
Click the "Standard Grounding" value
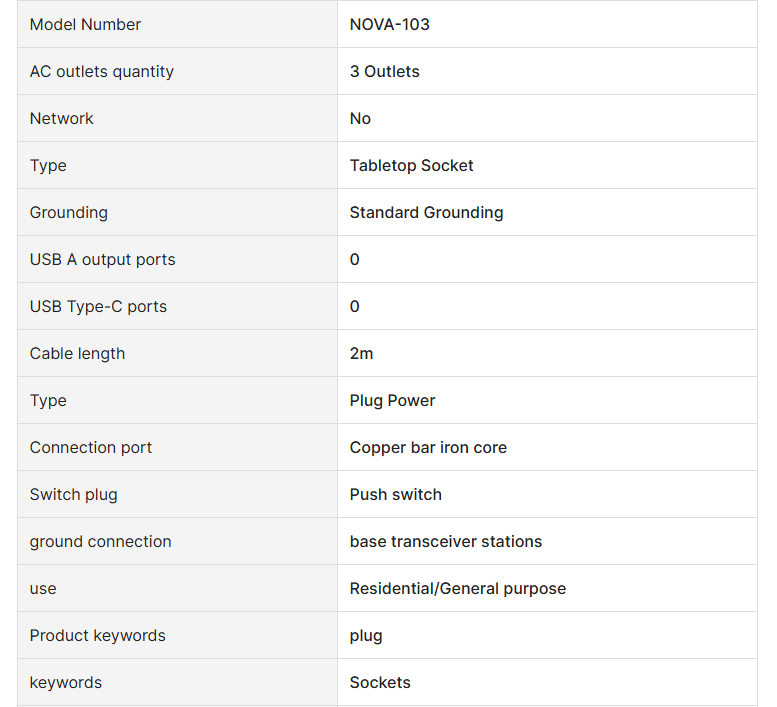[427, 212]
